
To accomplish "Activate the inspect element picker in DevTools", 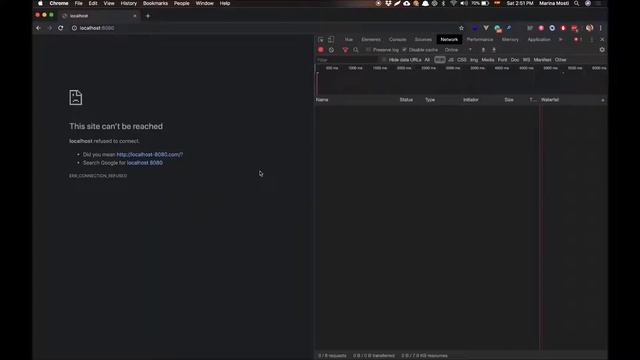I will (x=321, y=40).
